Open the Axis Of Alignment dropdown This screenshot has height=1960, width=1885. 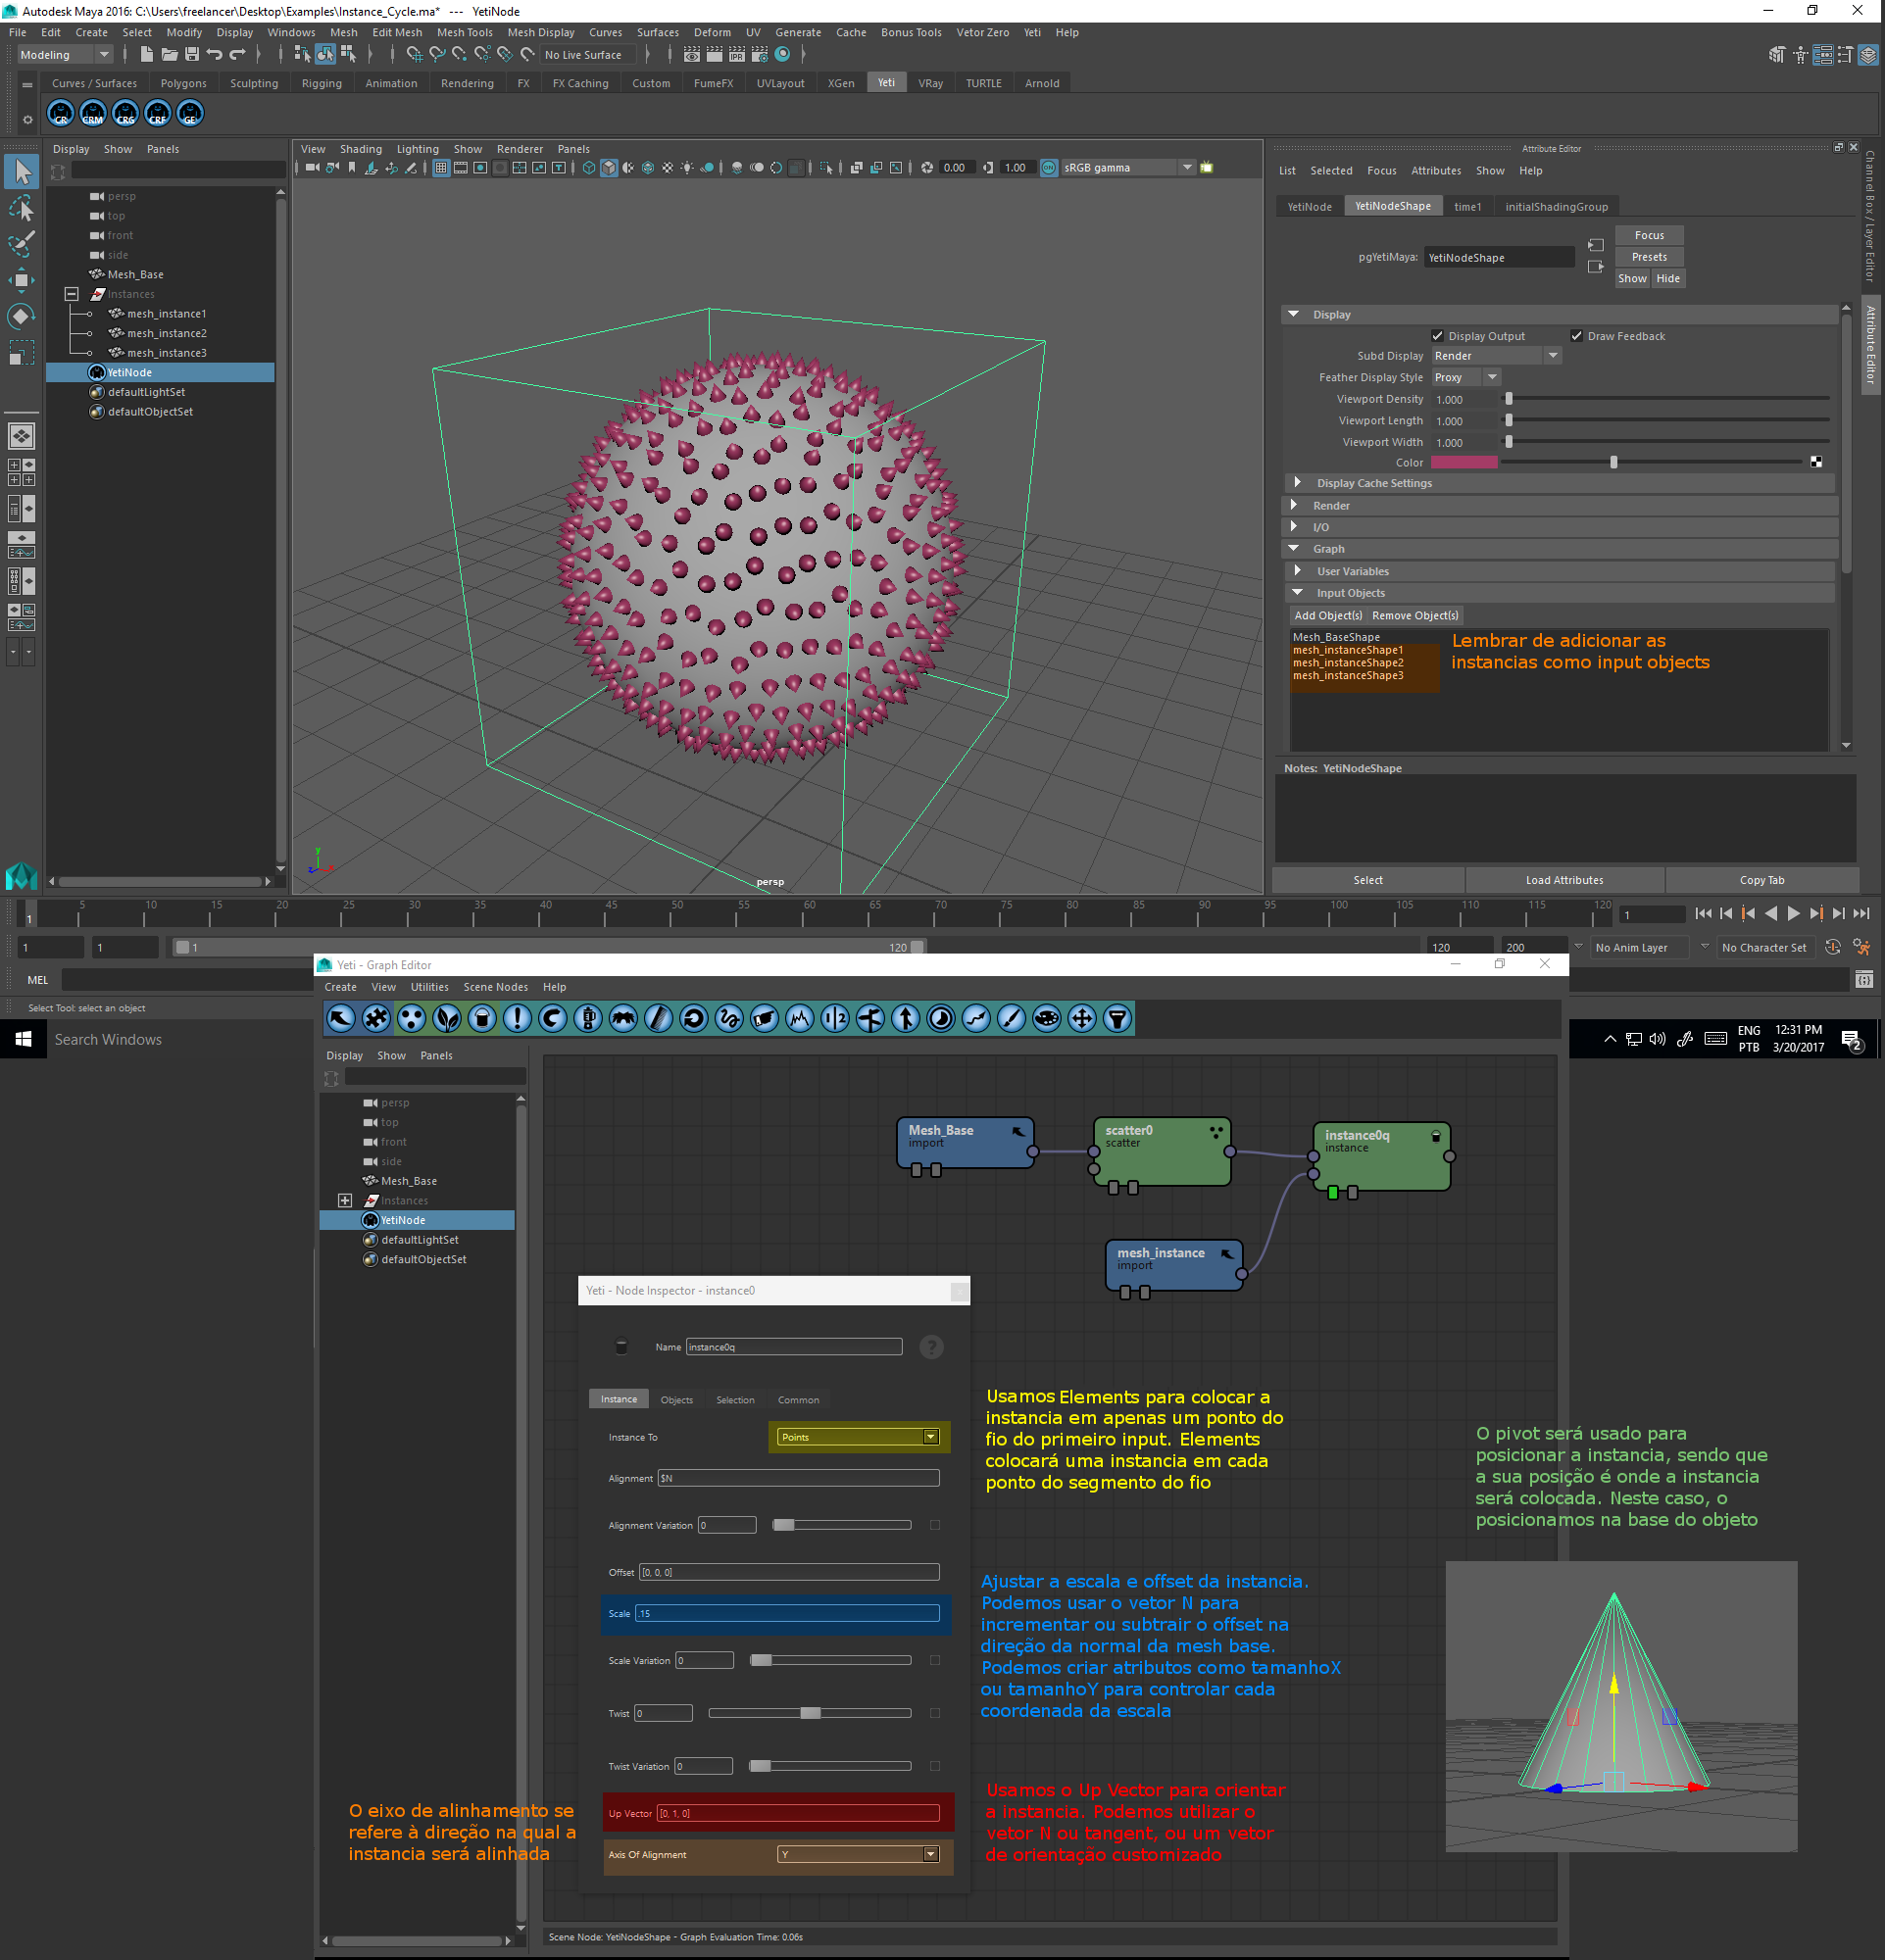tap(859, 1854)
